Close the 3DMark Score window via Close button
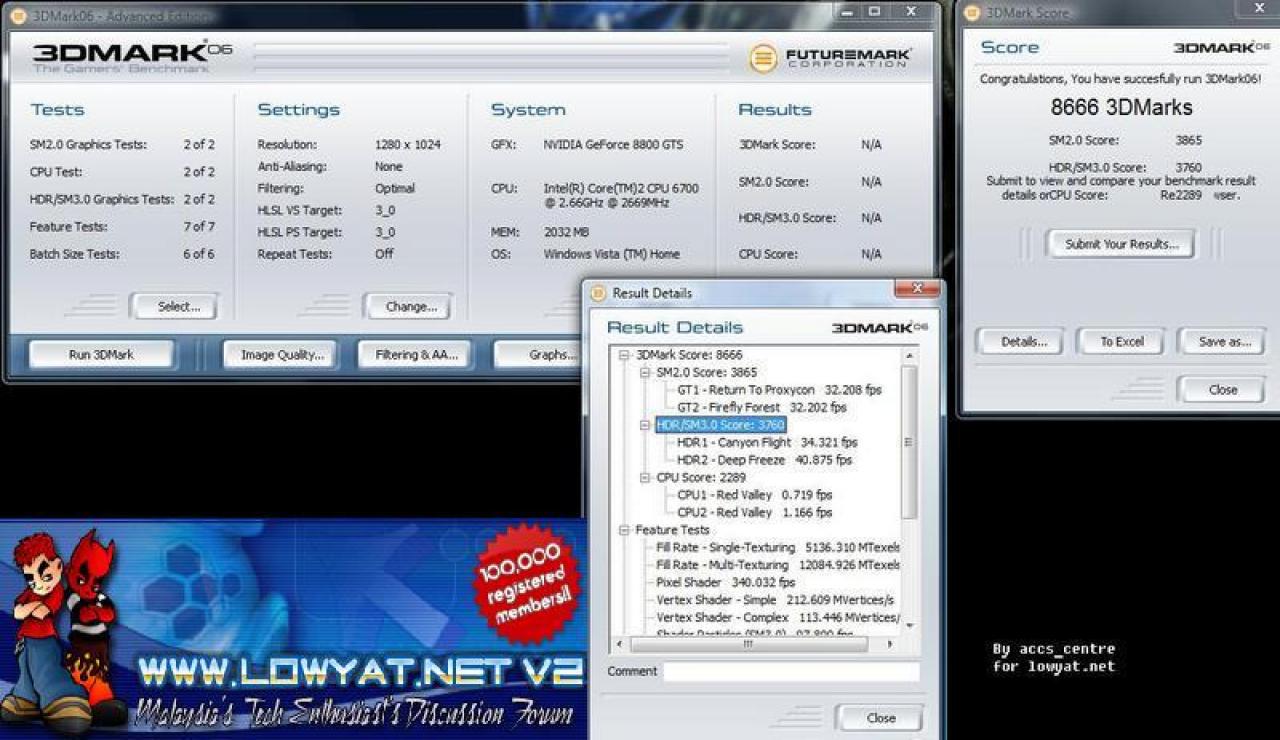This screenshot has height=740, width=1280. 1221,390
